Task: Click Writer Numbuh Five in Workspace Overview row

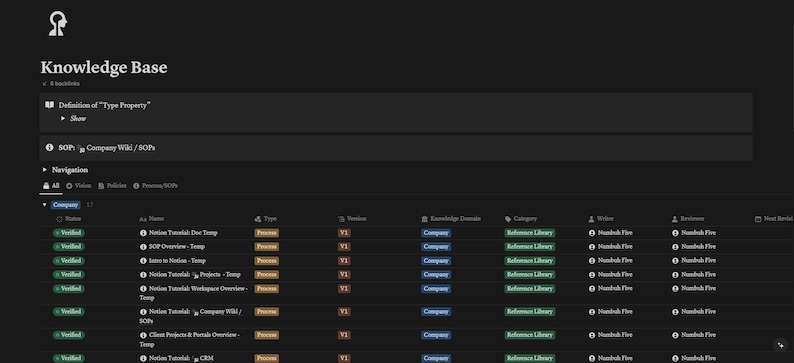Action: pos(611,289)
